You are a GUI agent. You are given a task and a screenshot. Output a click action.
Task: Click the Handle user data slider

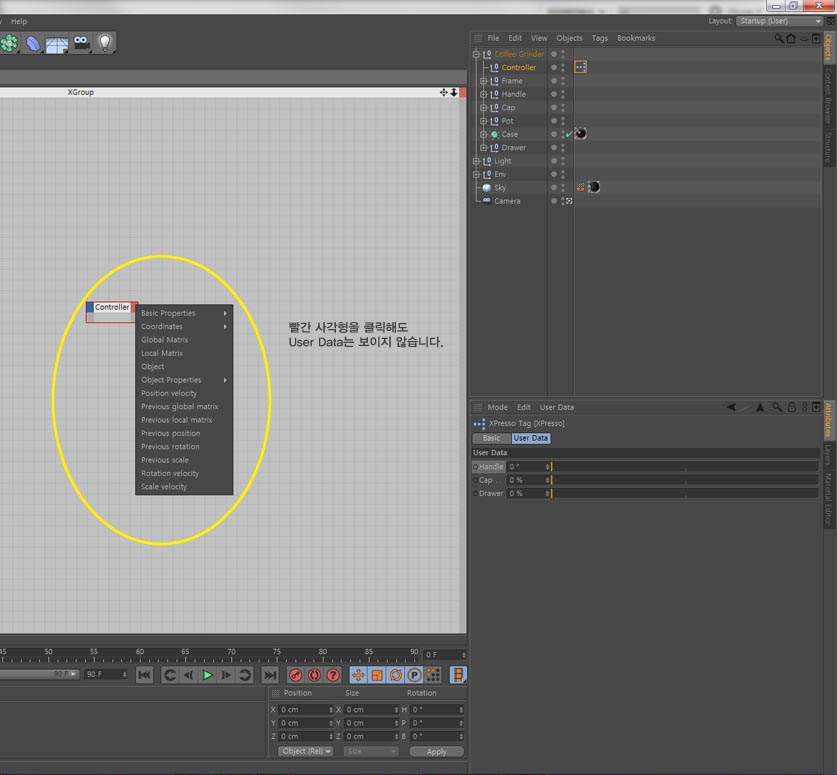coord(684,467)
